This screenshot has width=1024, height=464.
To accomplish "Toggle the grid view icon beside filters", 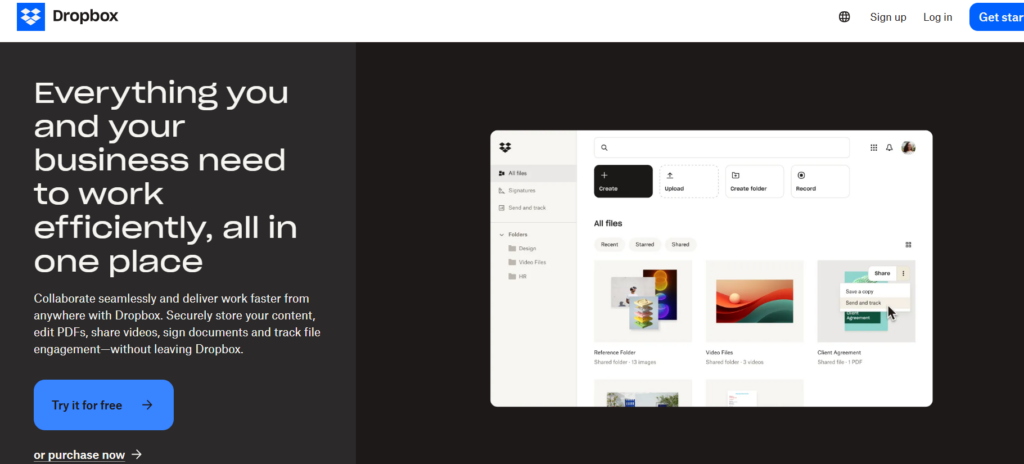I will [908, 245].
